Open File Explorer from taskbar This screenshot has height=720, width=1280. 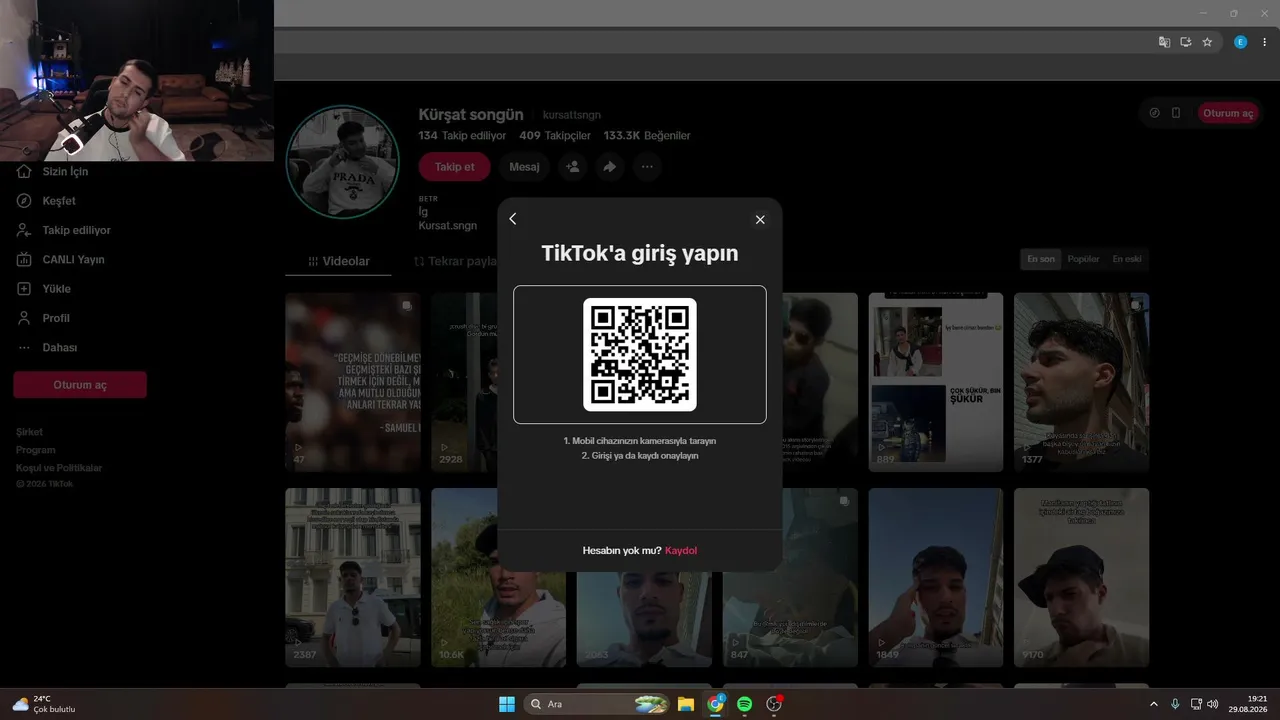click(686, 704)
